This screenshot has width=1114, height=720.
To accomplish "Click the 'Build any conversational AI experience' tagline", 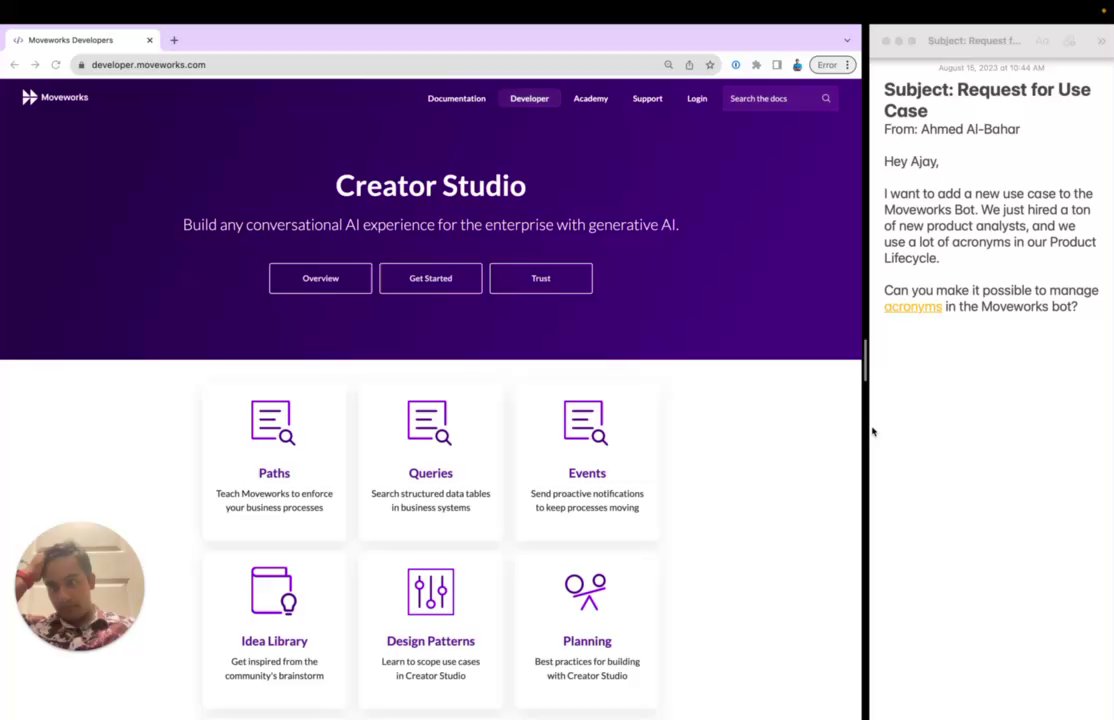I will 431,225.
